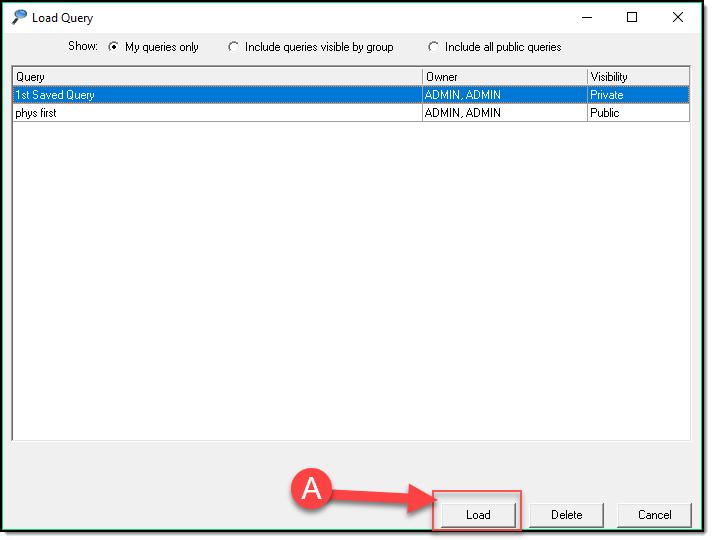Sort list by the Query column header
Screen dimensions: 712x540
[216, 77]
